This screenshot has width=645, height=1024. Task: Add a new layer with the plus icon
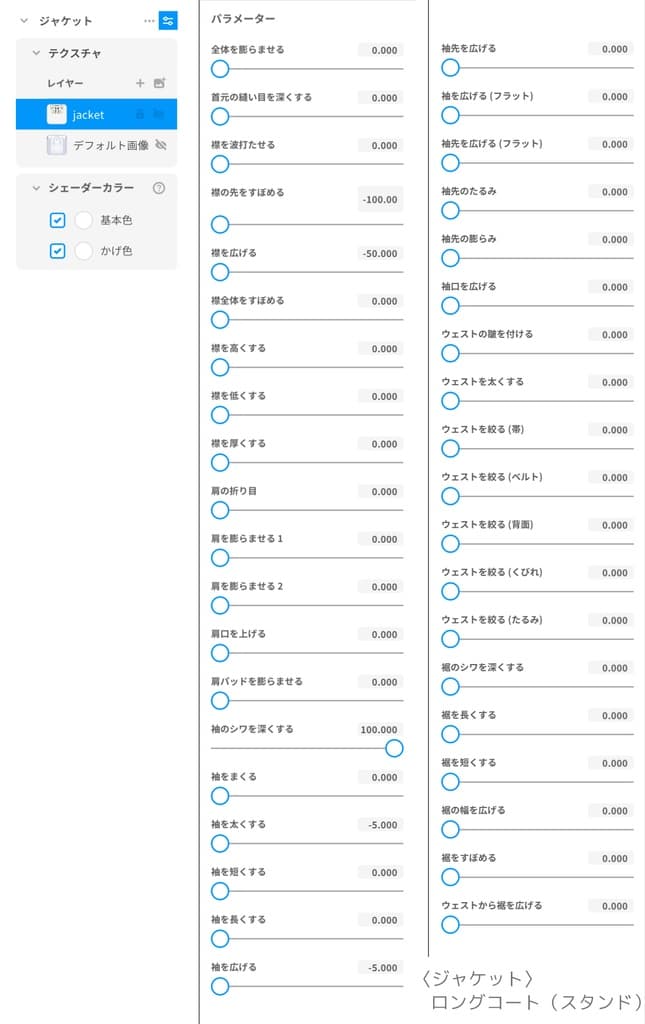(x=140, y=83)
